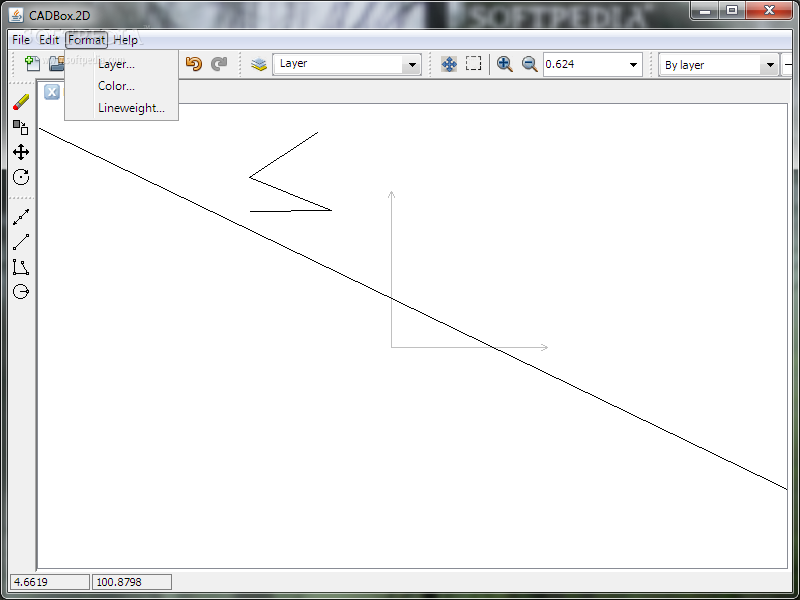Create a new drawing with the New icon
This screenshot has width=800, height=600.
coord(32,64)
